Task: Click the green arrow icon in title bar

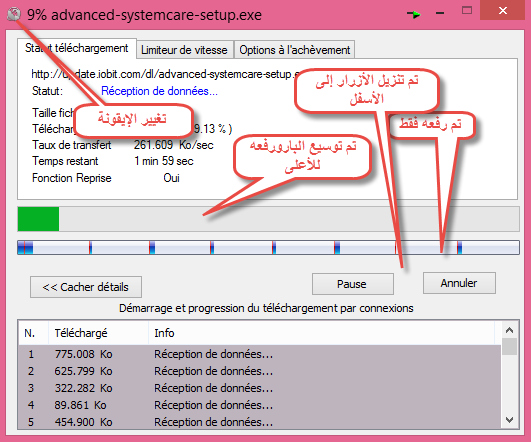Action: coord(414,14)
